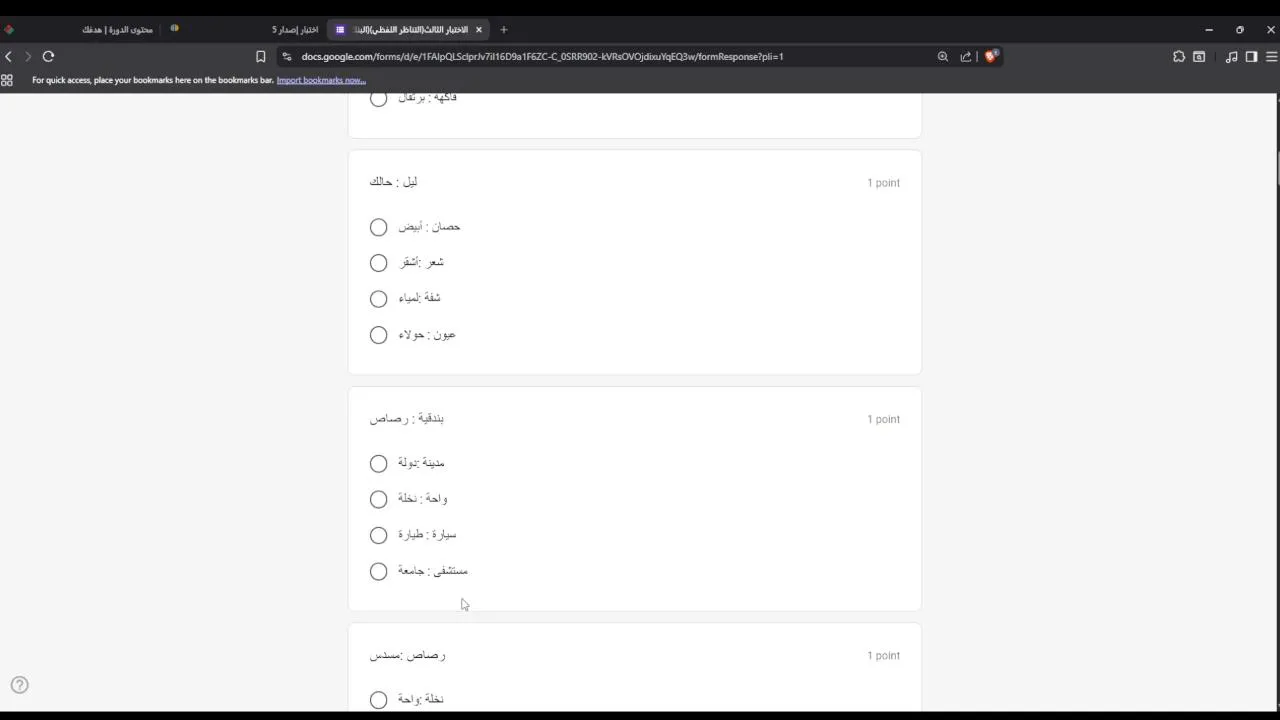Screen dimensions: 1280x720
Task: Click the share page icon
Action: click(x=966, y=57)
